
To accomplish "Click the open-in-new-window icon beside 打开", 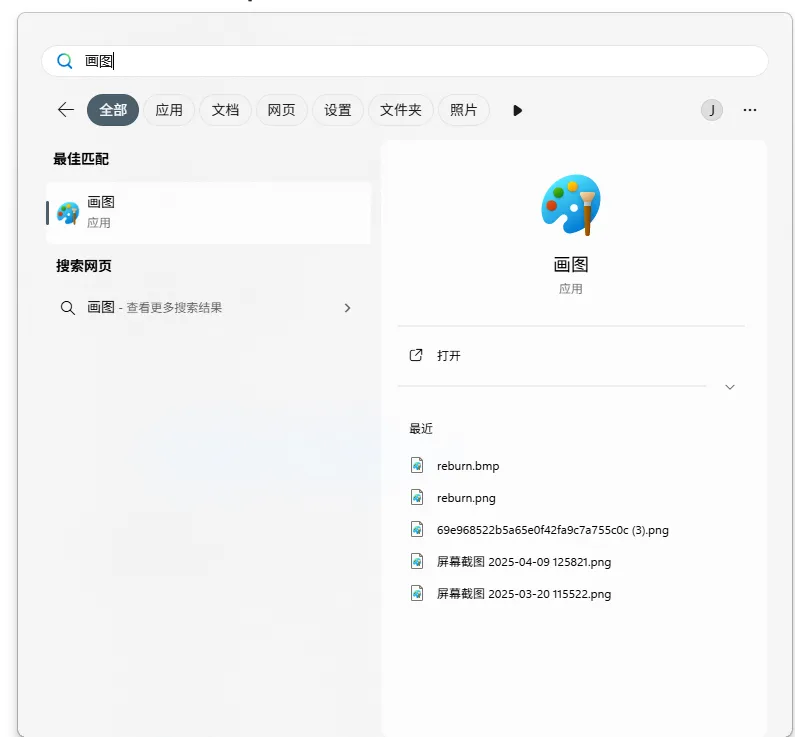I will tap(416, 355).
